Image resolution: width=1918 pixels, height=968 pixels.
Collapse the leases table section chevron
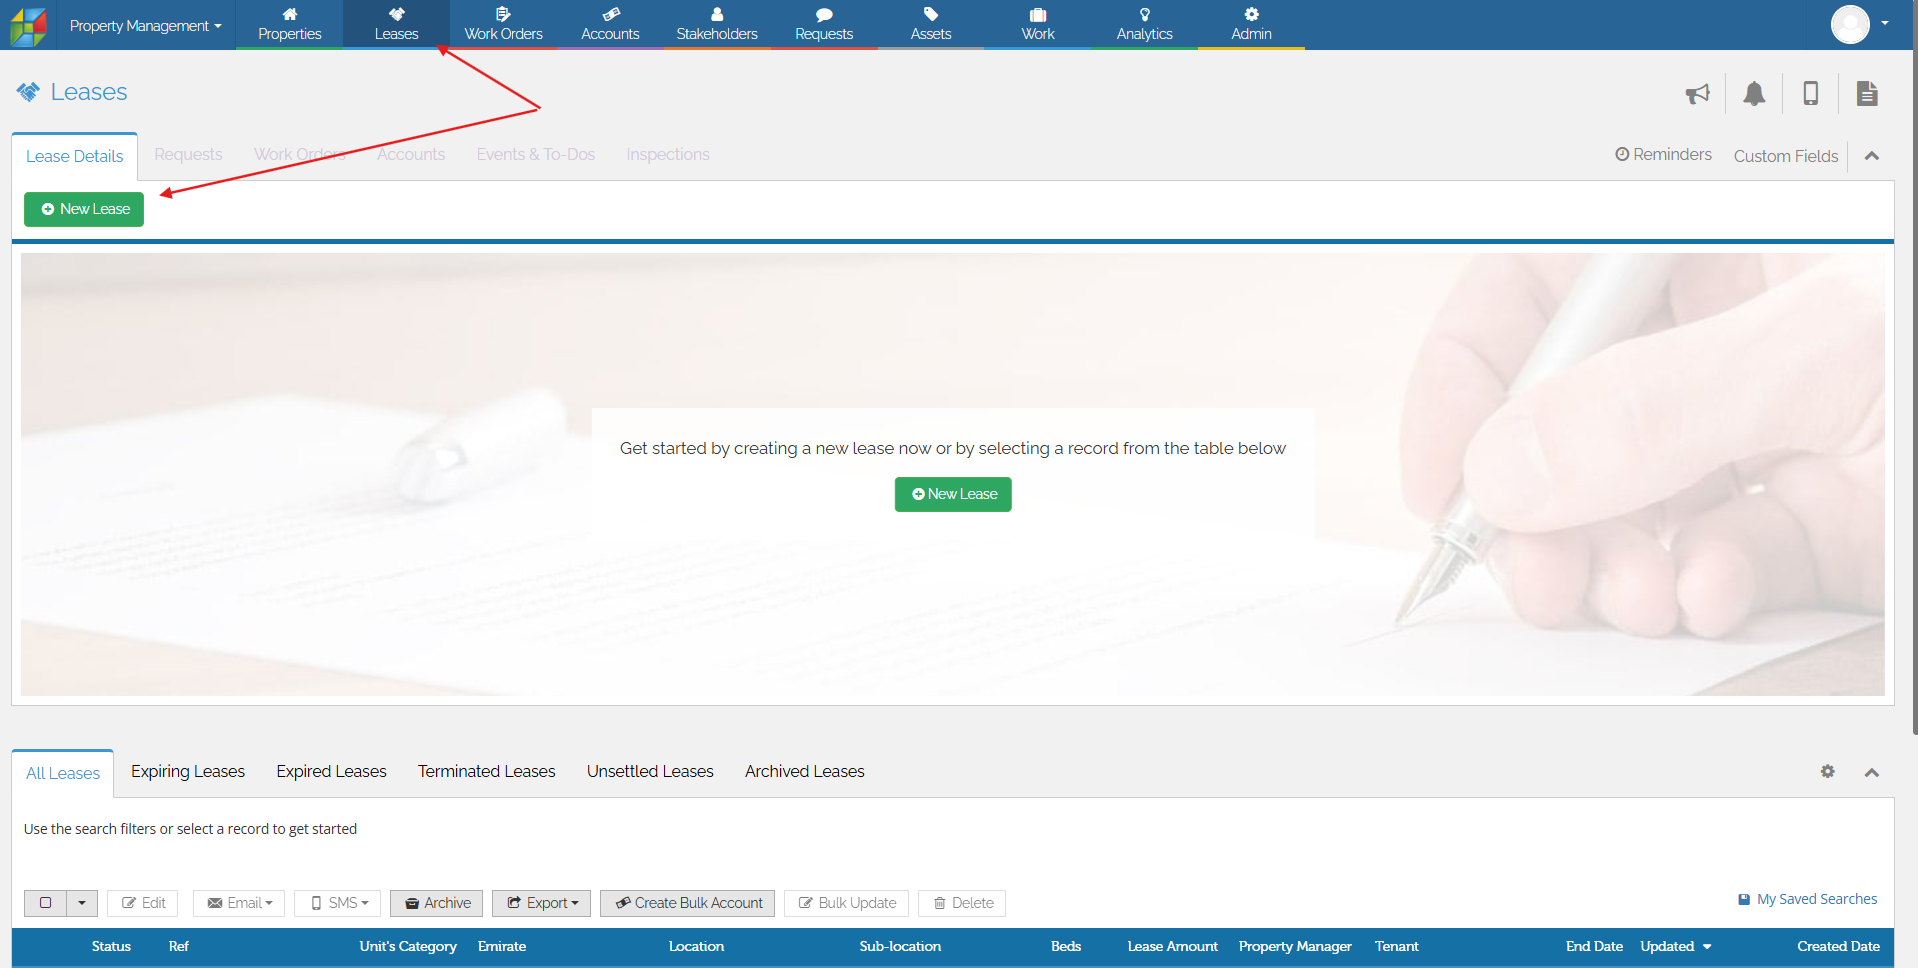click(1872, 772)
